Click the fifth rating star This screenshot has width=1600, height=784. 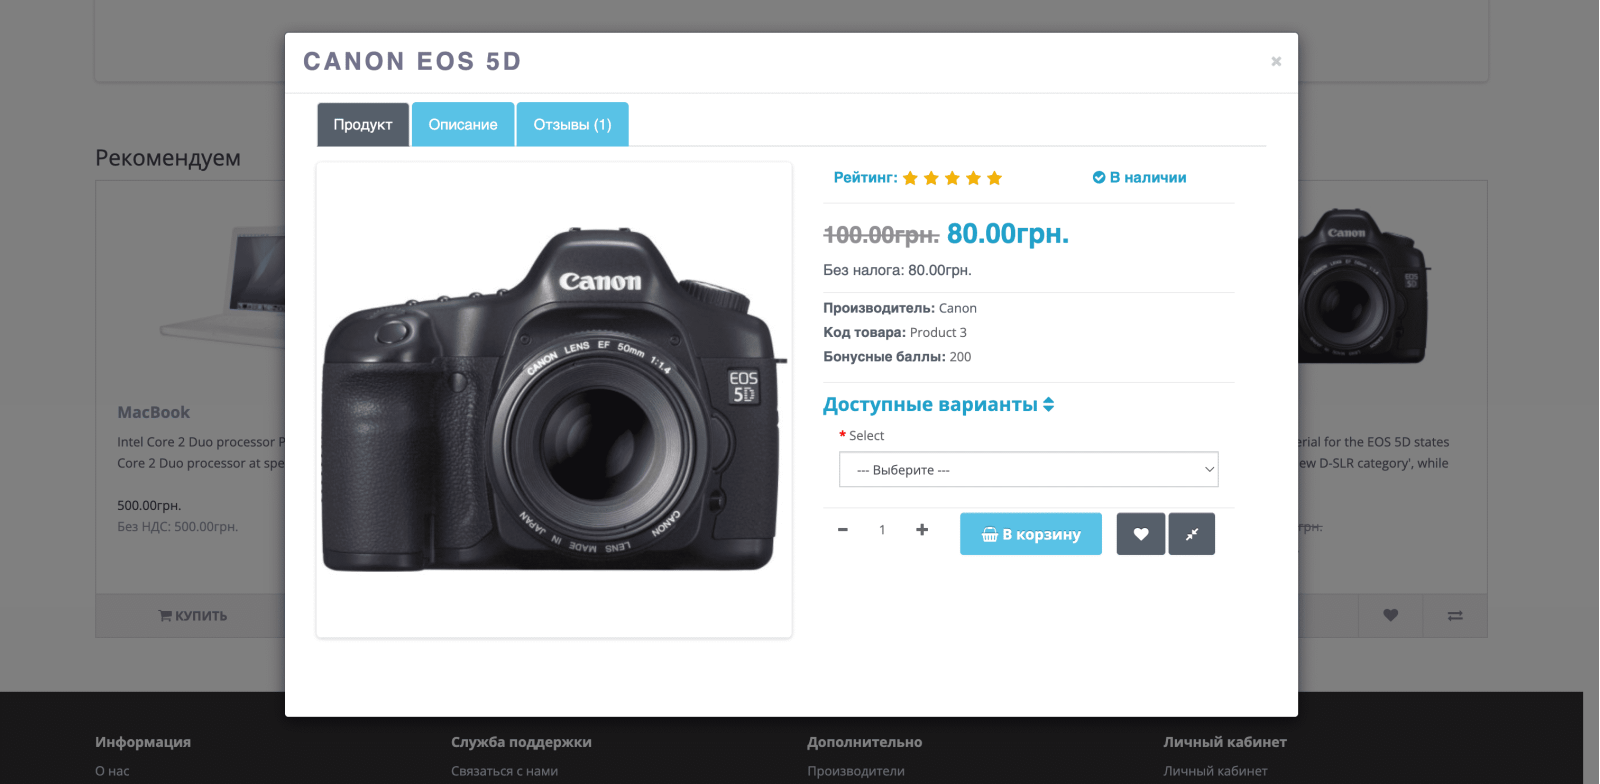coord(994,178)
